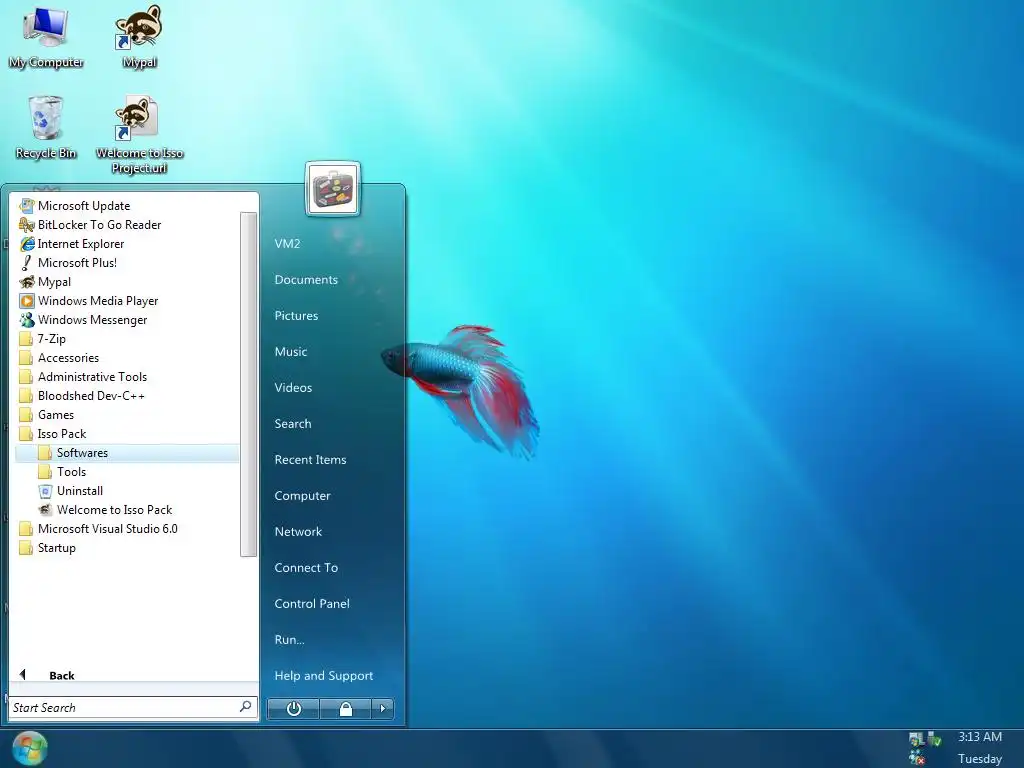Click the Microsoft Update icon in Start menu
Viewport: 1024px width, 768px height.
(x=27, y=206)
